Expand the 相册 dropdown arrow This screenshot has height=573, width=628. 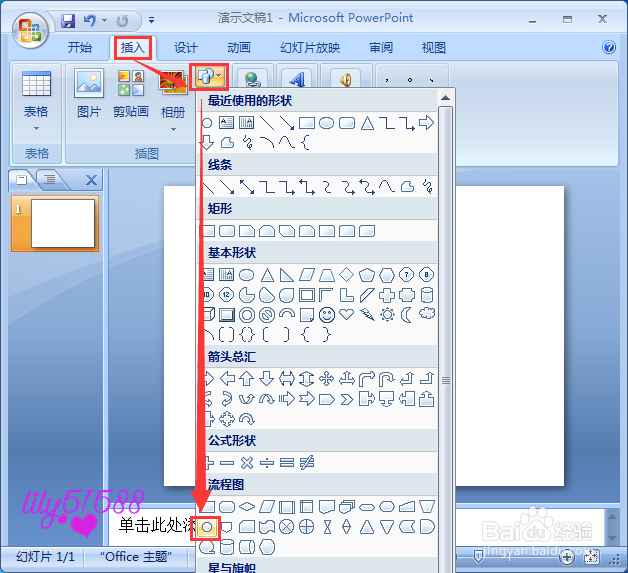coord(173,129)
